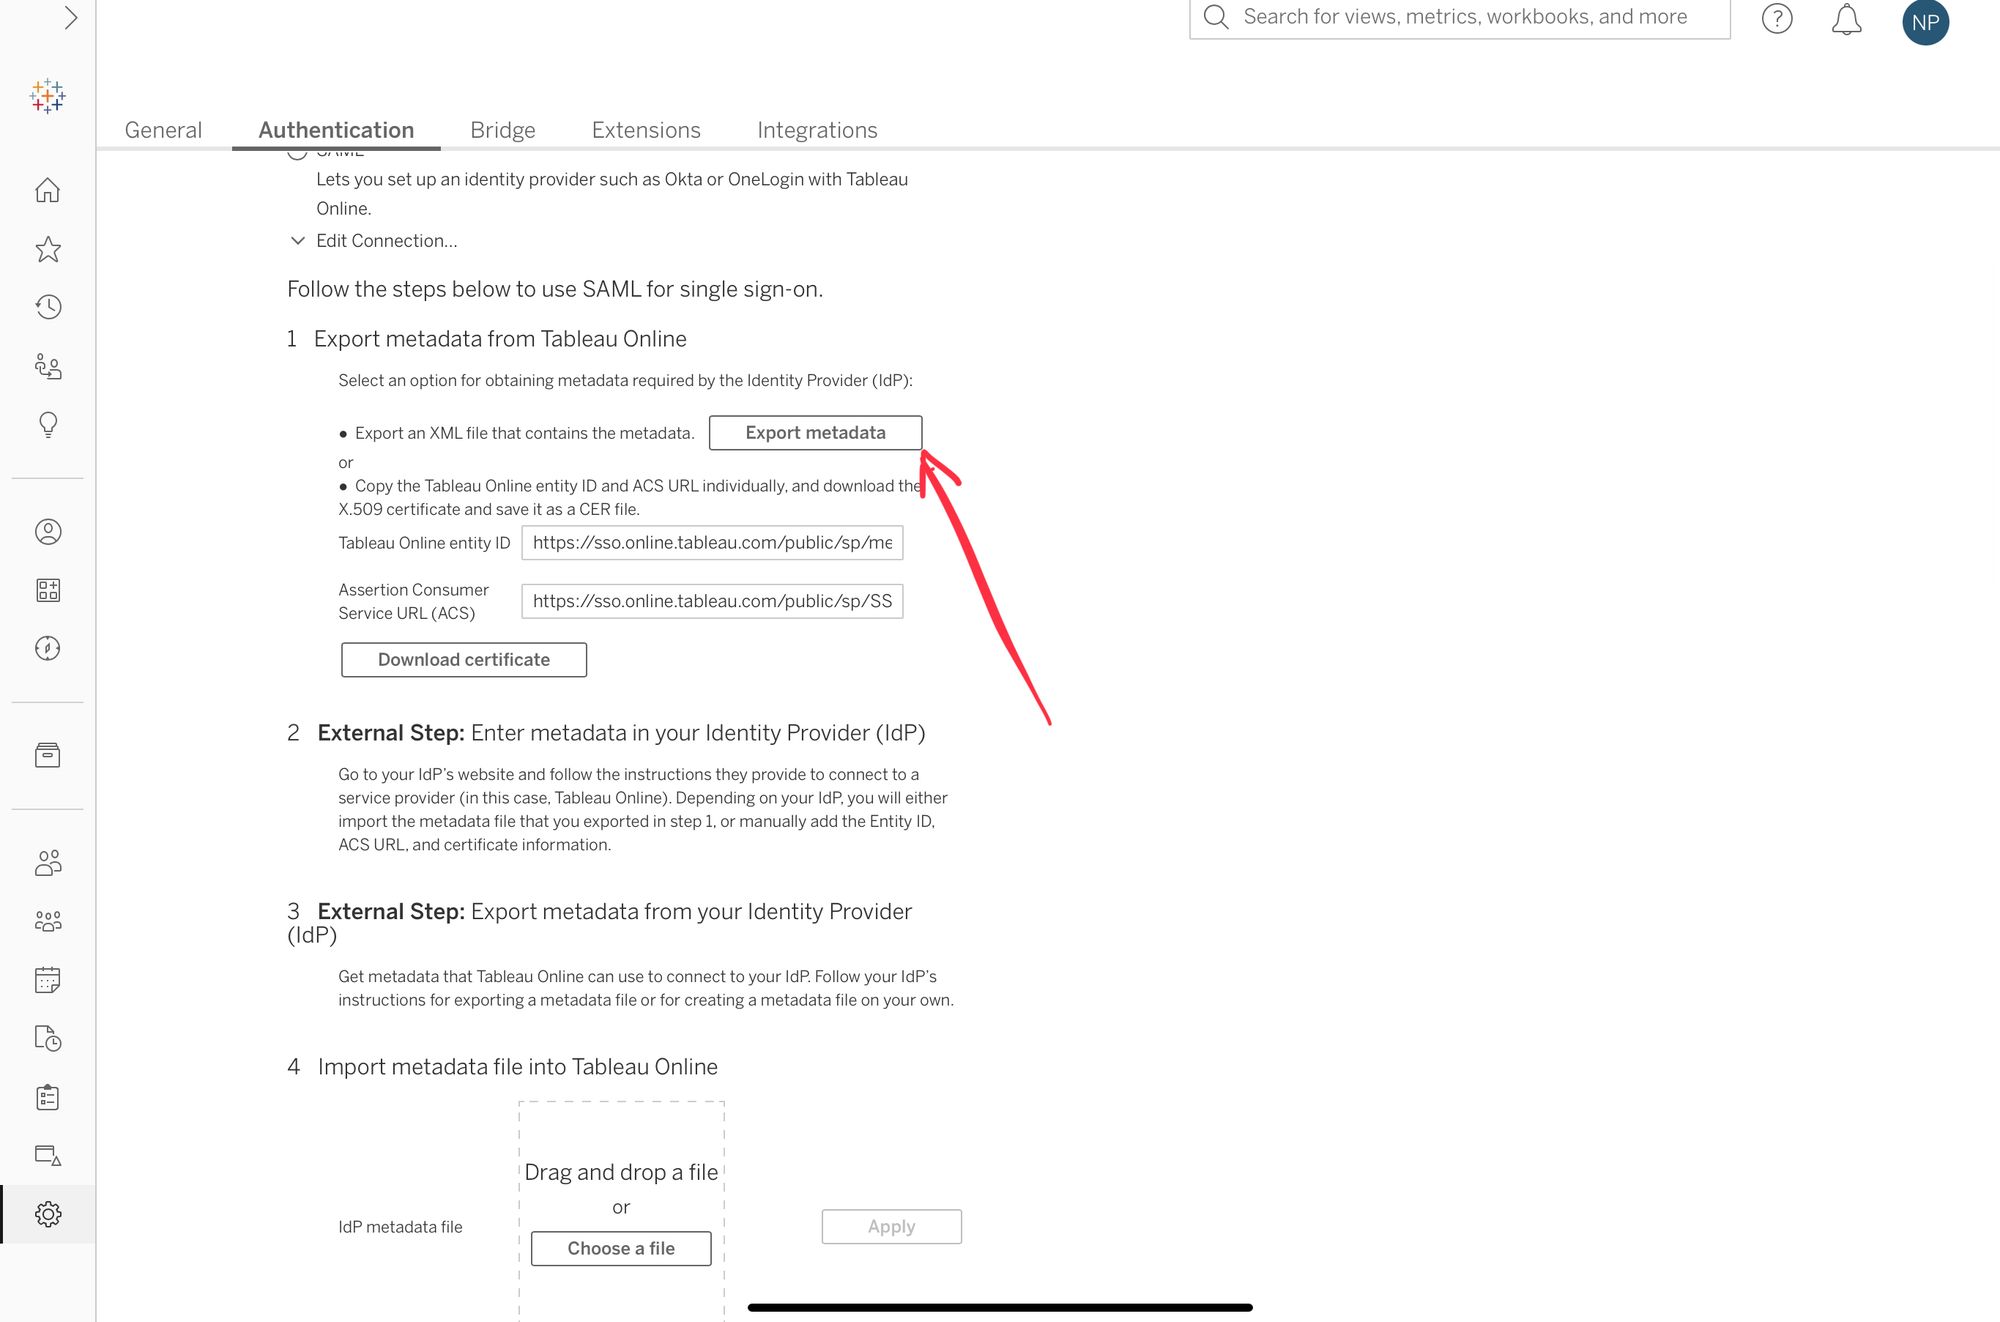
Task: Open Recents clock icon
Action: point(48,307)
